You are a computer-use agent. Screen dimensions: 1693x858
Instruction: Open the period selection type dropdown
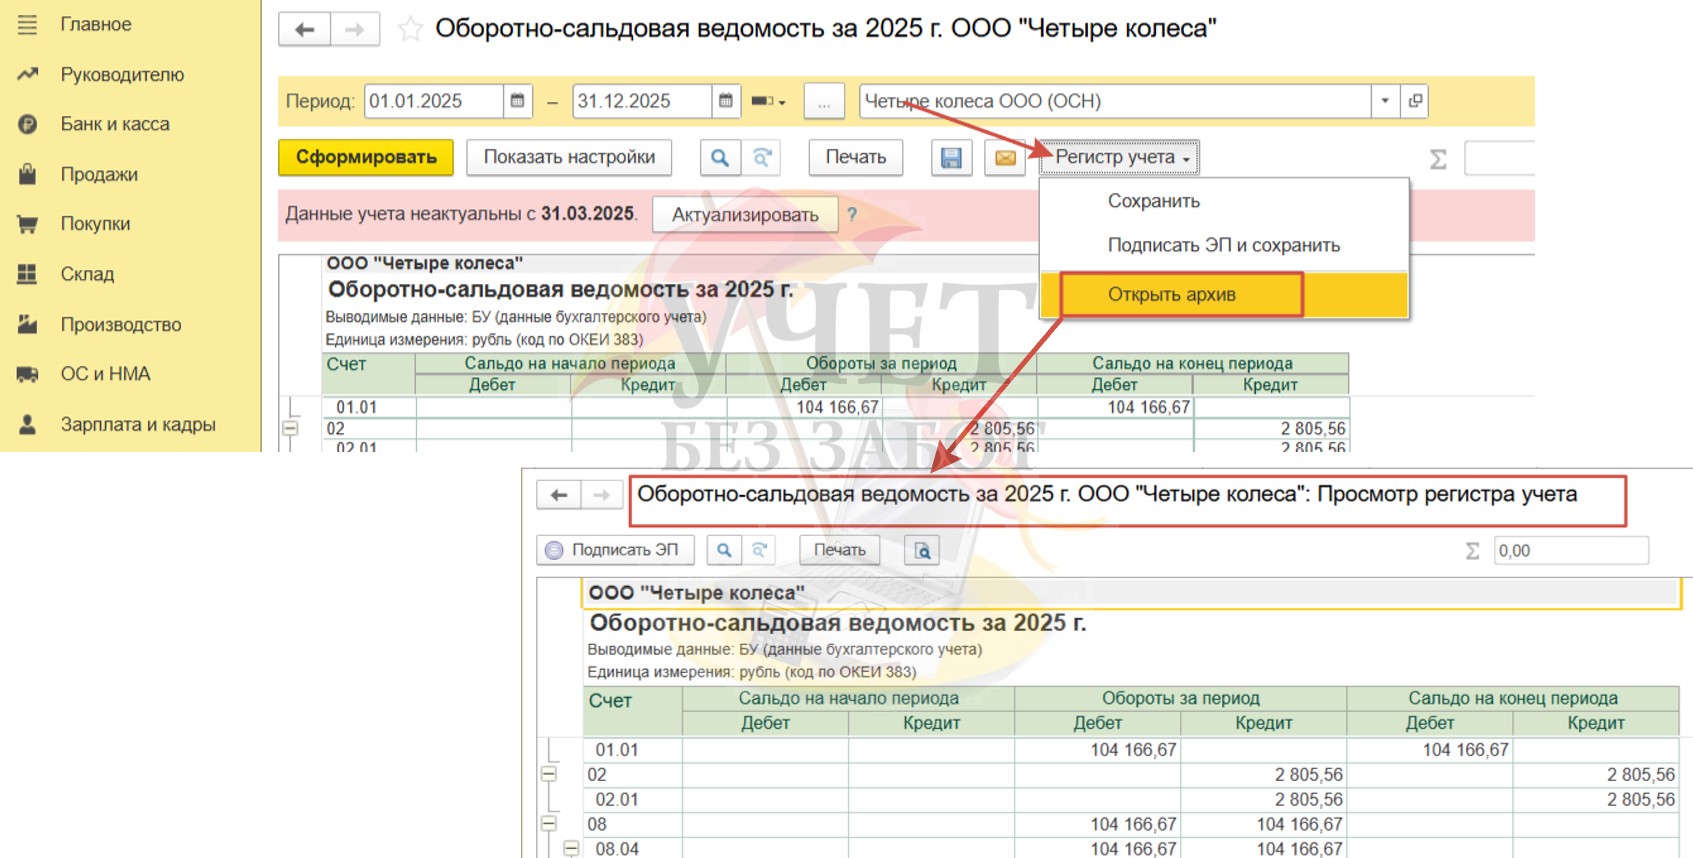(x=768, y=101)
